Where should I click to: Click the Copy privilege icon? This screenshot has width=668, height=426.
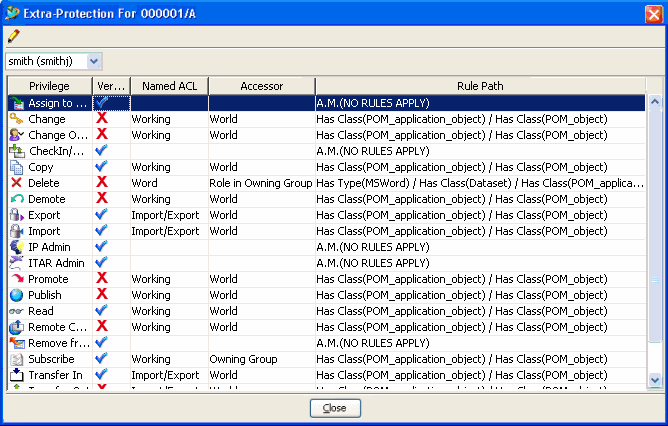(16, 167)
